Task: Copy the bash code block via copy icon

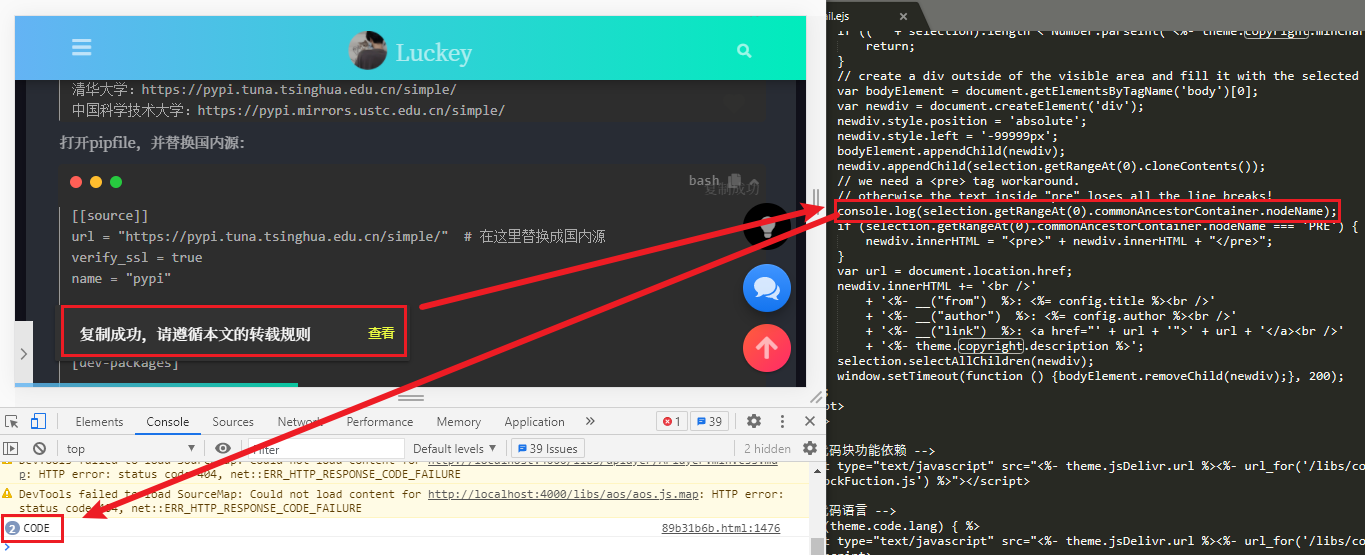Action: coord(735,180)
